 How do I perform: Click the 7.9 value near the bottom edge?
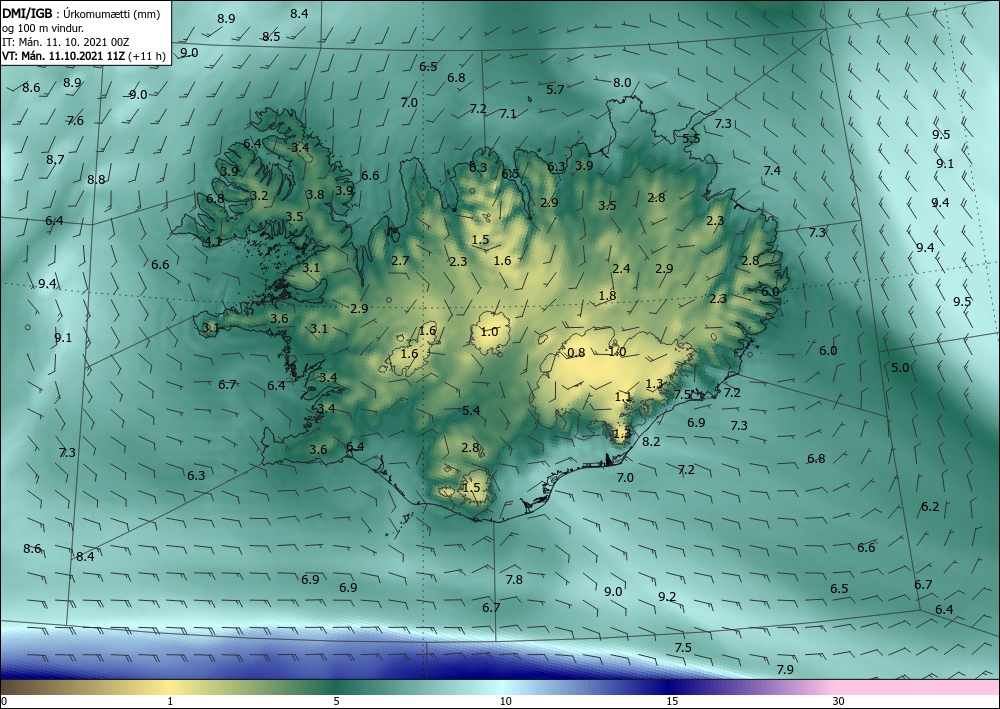coord(786,669)
